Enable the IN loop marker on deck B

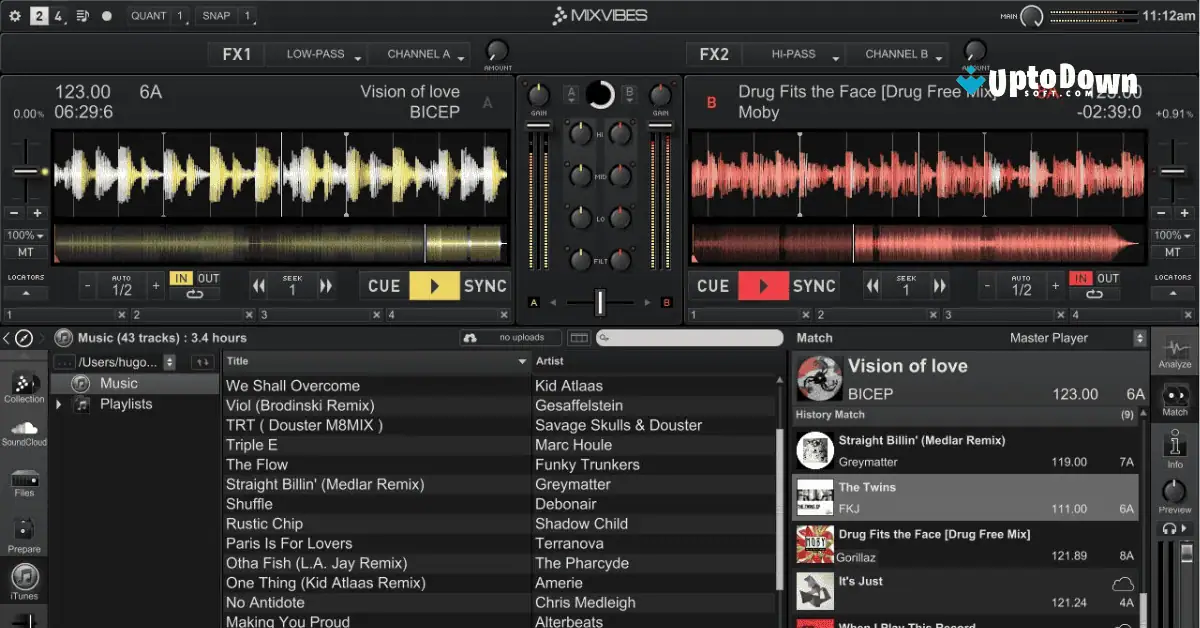1082,279
